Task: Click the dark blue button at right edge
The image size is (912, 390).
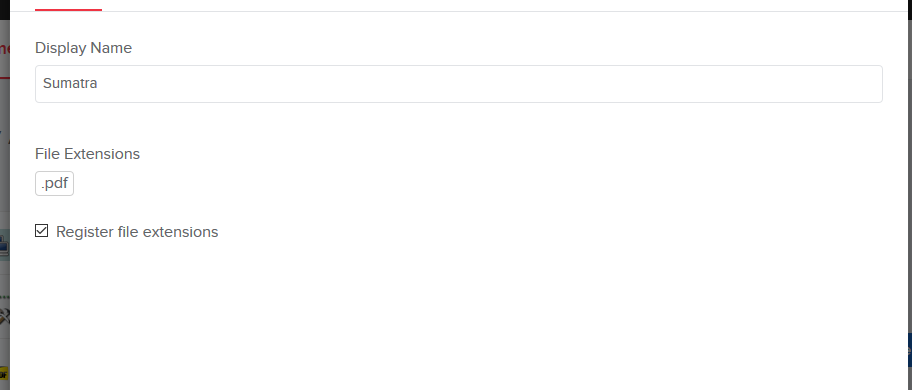Action: click(909, 349)
